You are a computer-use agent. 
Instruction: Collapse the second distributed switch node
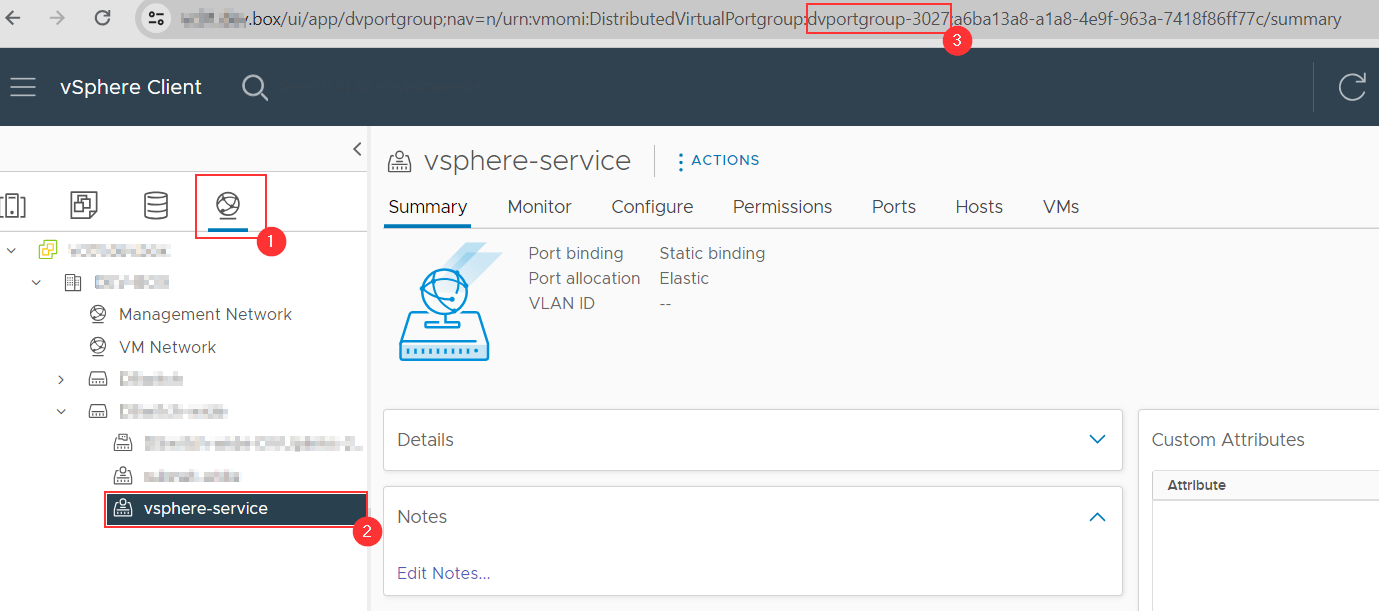pos(61,411)
